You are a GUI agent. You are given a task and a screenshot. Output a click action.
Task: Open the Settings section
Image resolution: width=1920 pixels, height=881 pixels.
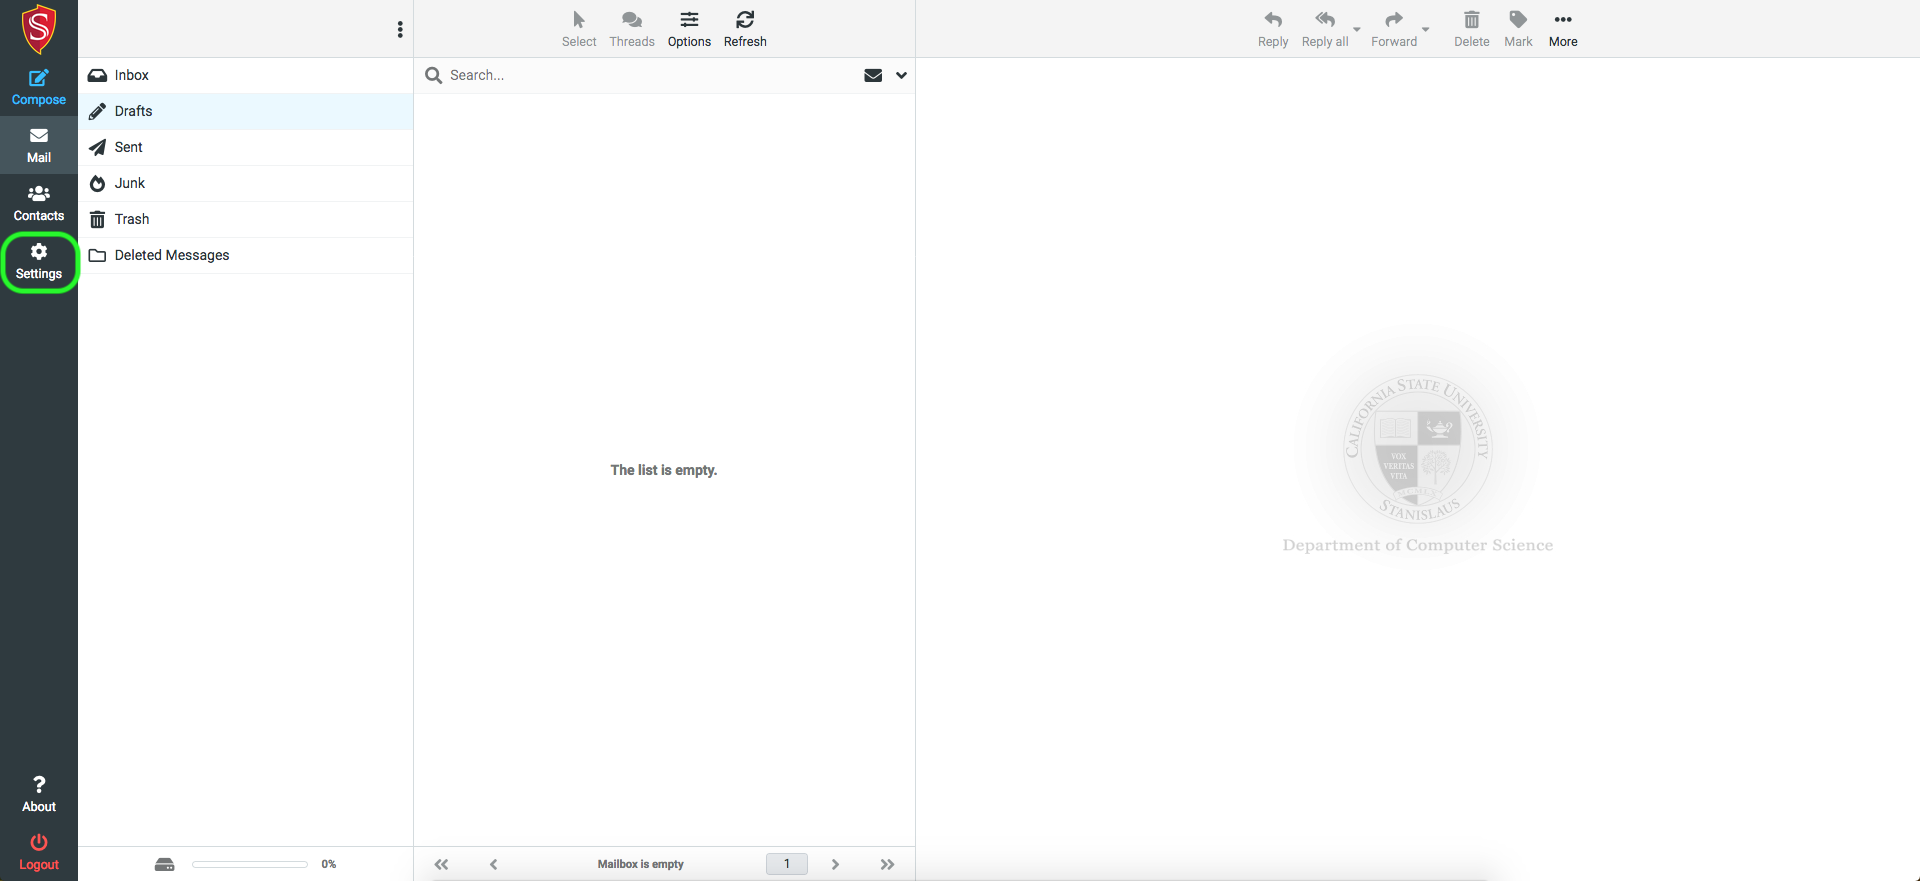click(39, 262)
